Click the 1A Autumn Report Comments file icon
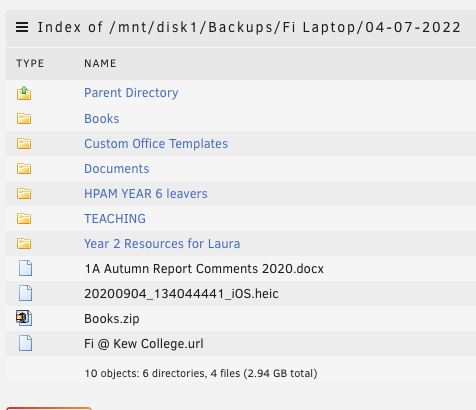Viewport: 476px width, 410px height. point(25,268)
